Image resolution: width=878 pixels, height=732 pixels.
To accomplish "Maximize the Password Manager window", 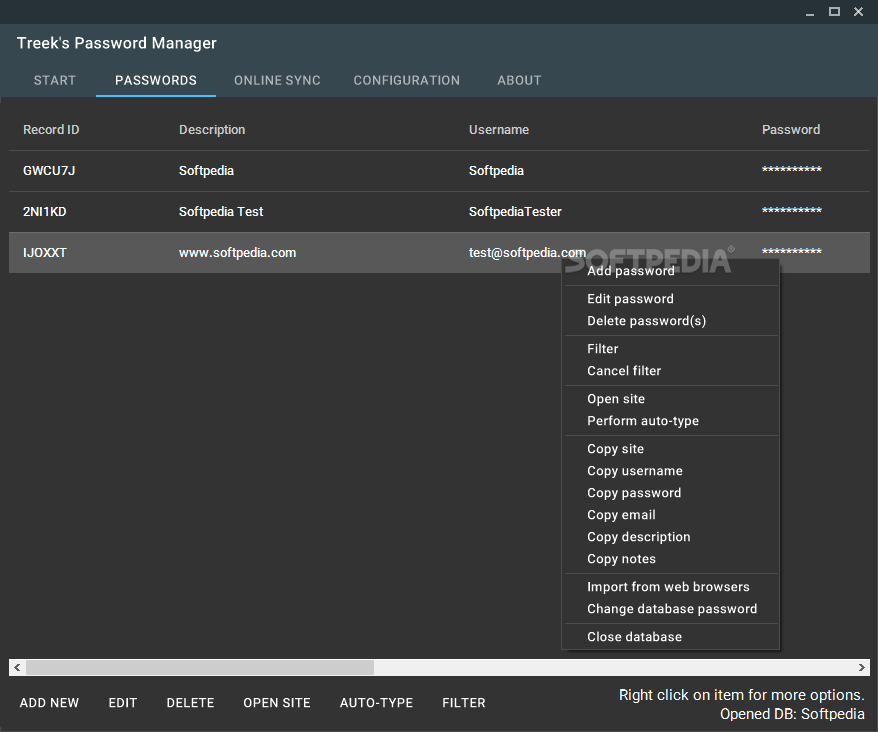I will pos(834,12).
